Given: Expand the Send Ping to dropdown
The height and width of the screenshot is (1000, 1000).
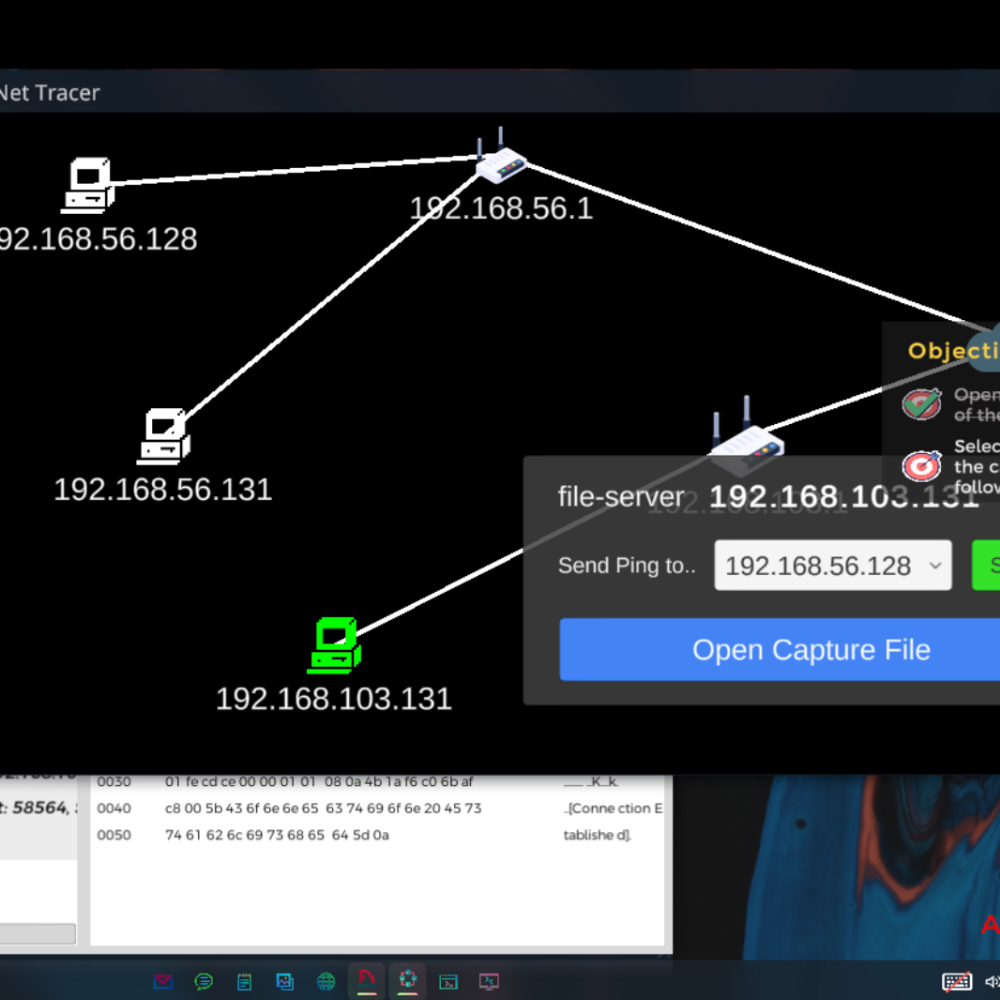Looking at the screenshot, I should point(833,566).
